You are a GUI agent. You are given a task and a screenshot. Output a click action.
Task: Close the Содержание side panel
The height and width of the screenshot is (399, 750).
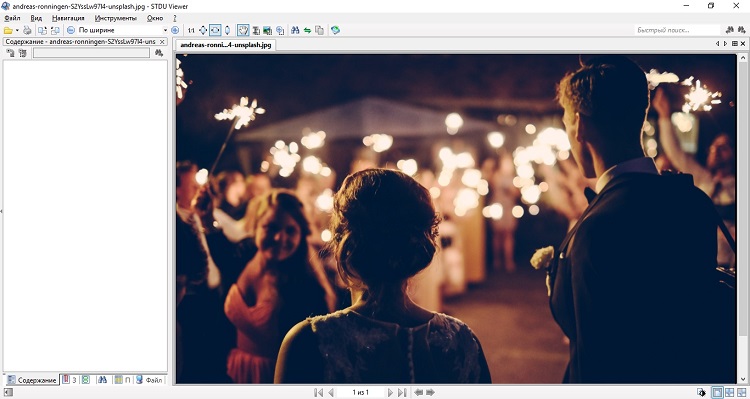pos(162,42)
